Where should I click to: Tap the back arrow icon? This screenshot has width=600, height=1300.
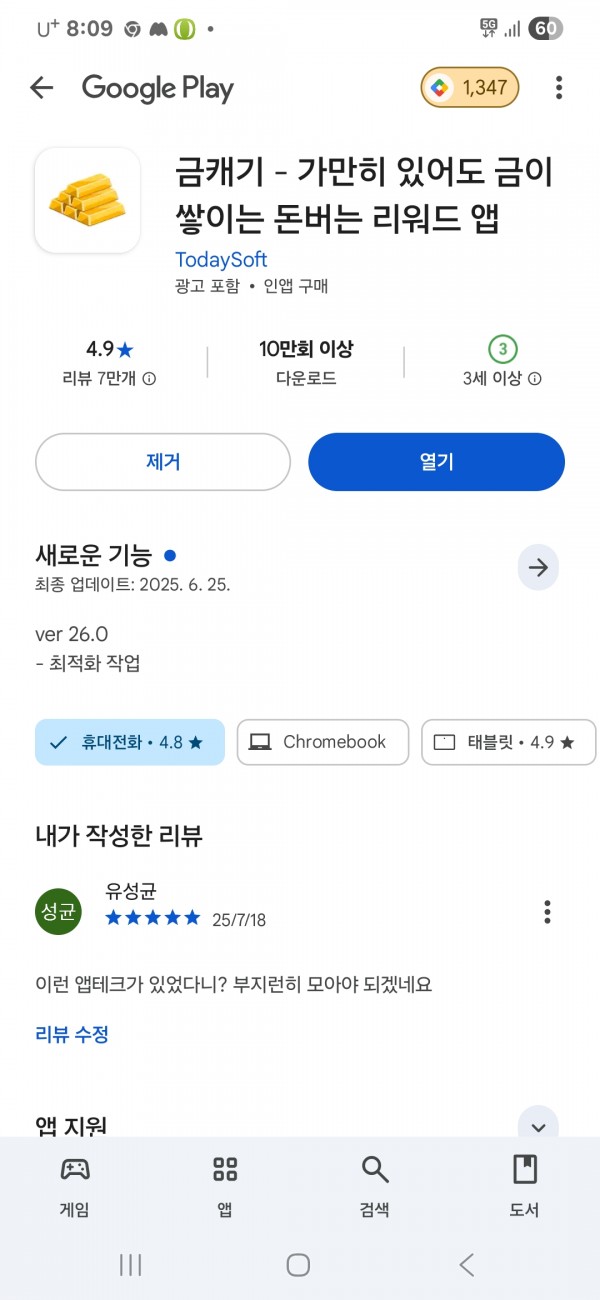click(x=41, y=88)
